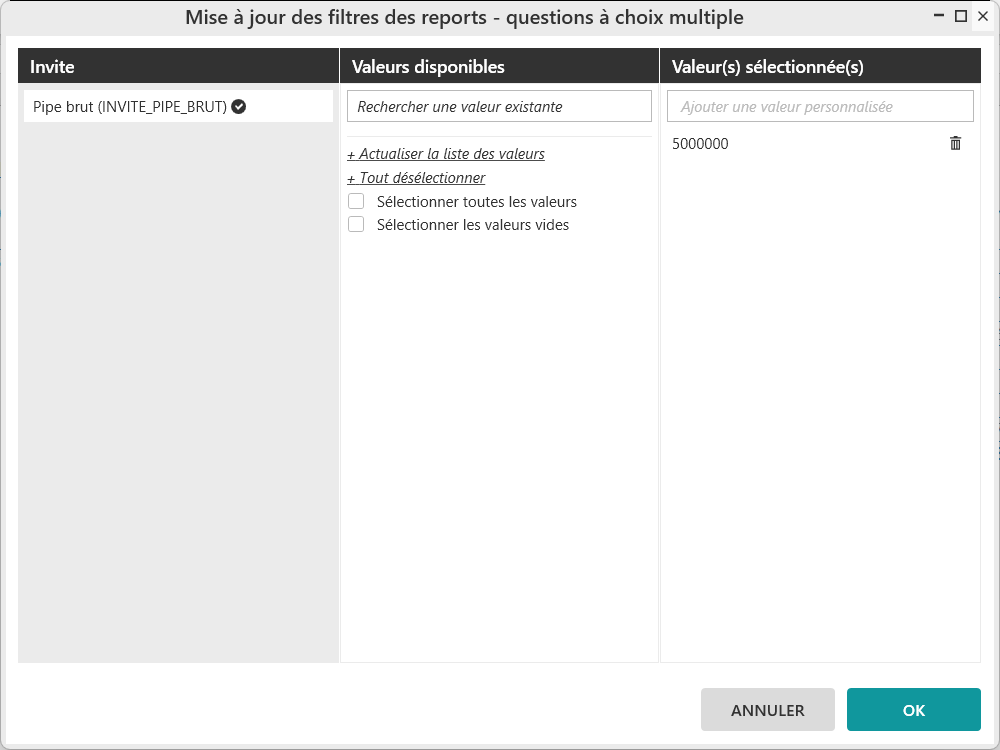Select the Pipe brut (INVITE_PIPE_BRUT) prompt
The height and width of the screenshot is (750, 1000).
point(130,107)
